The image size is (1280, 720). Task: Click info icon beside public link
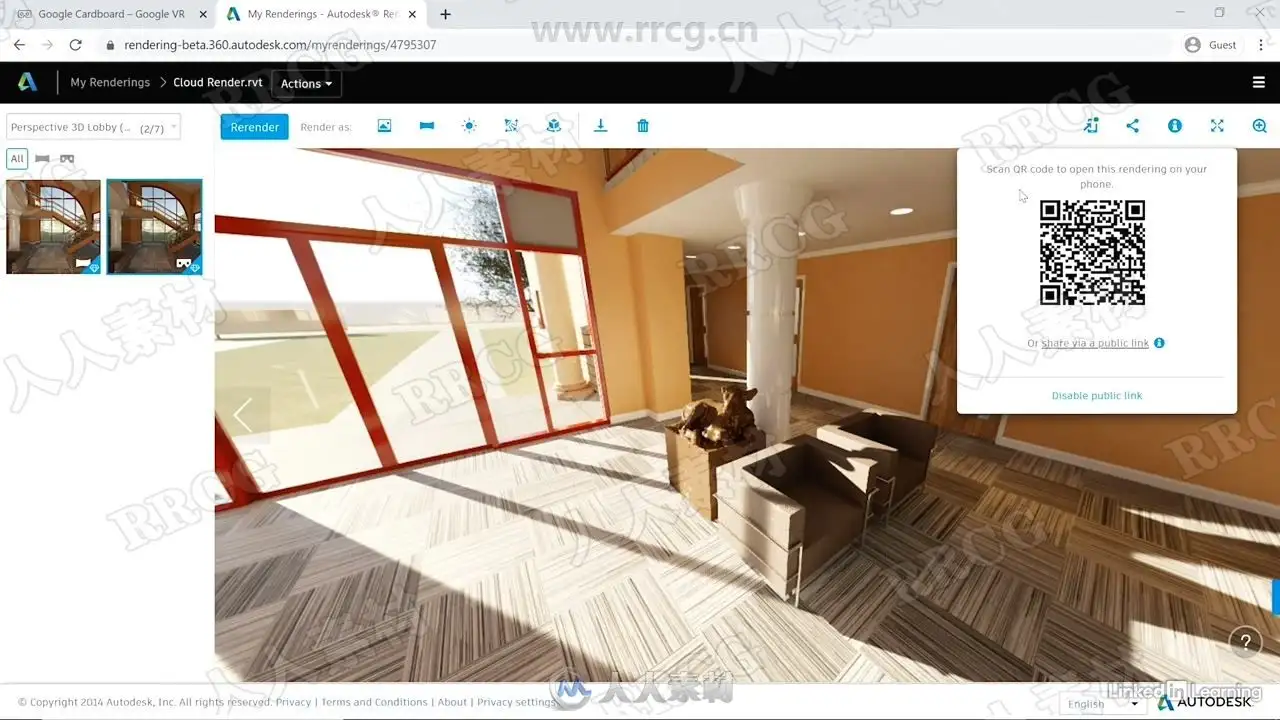(x=1159, y=343)
